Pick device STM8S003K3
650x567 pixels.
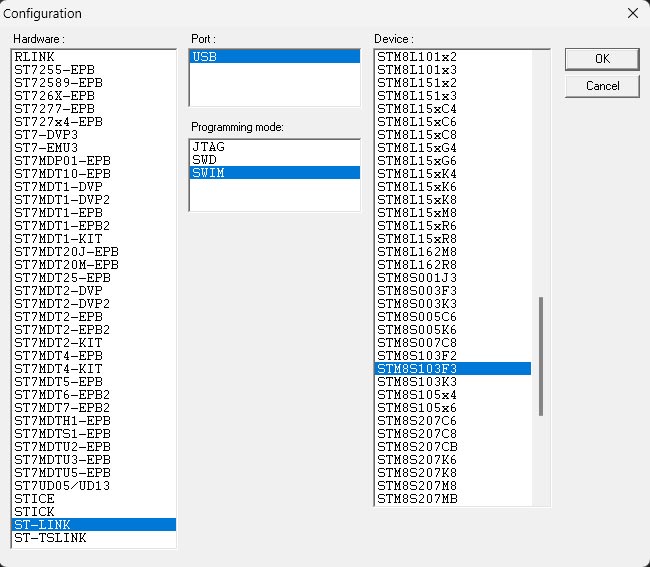coord(453,303)
